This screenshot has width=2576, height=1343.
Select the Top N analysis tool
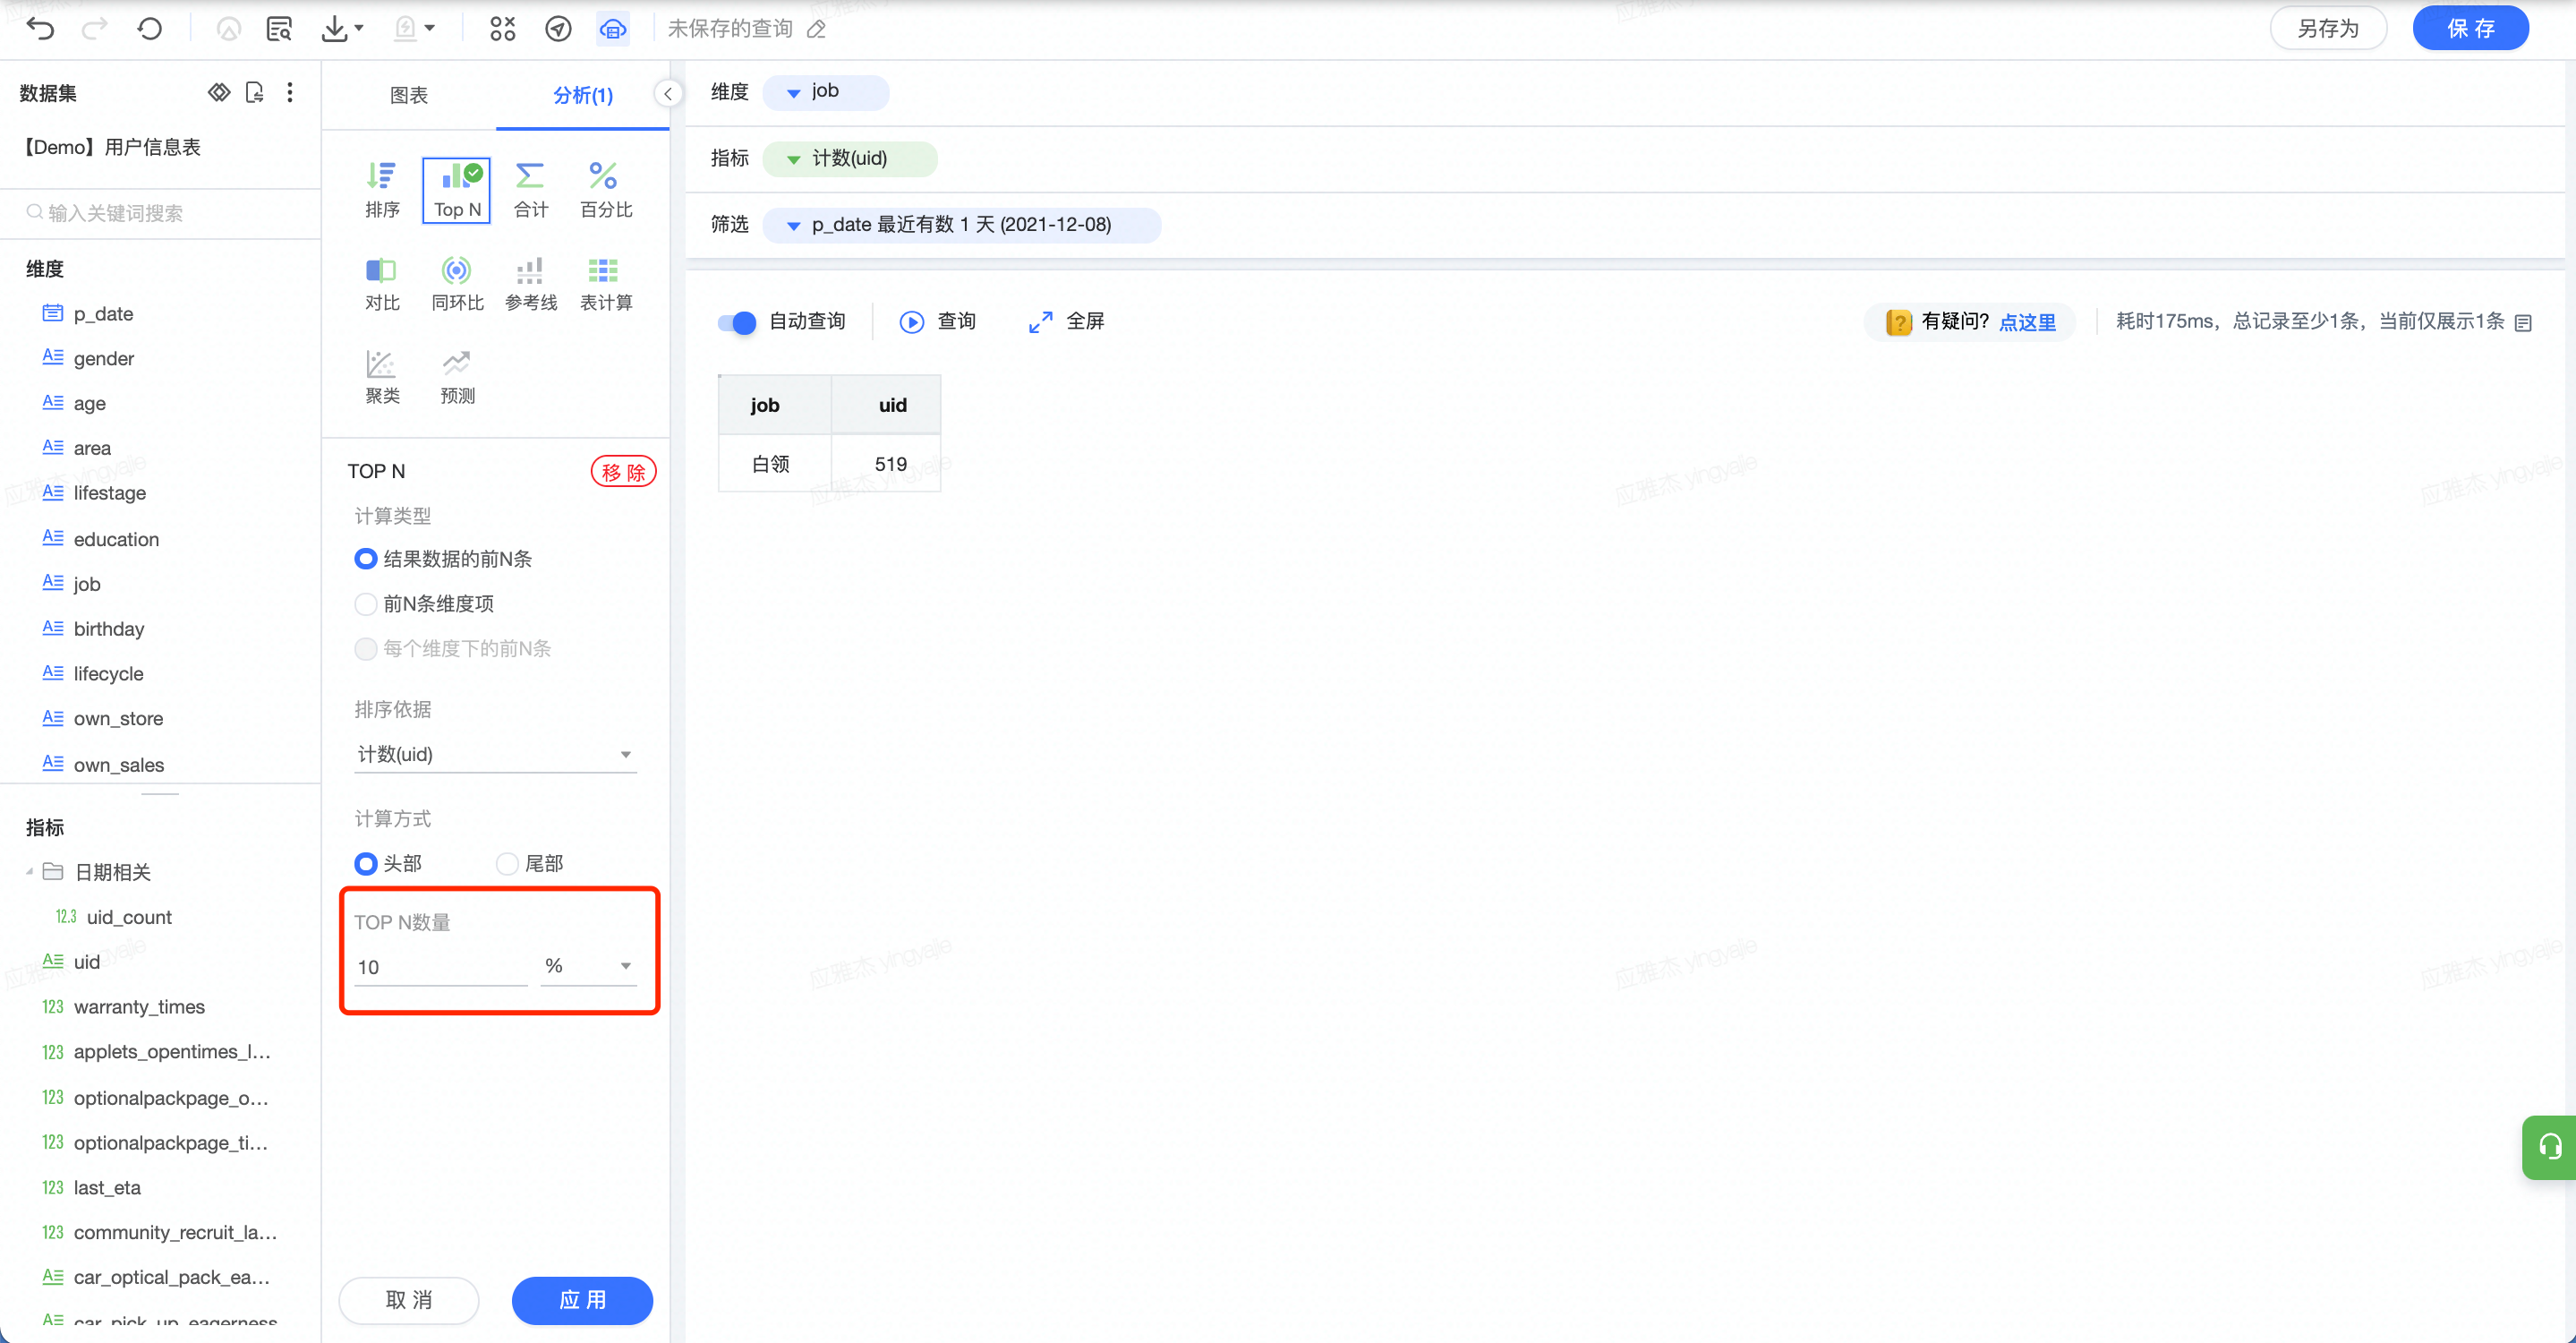(457, 190)
